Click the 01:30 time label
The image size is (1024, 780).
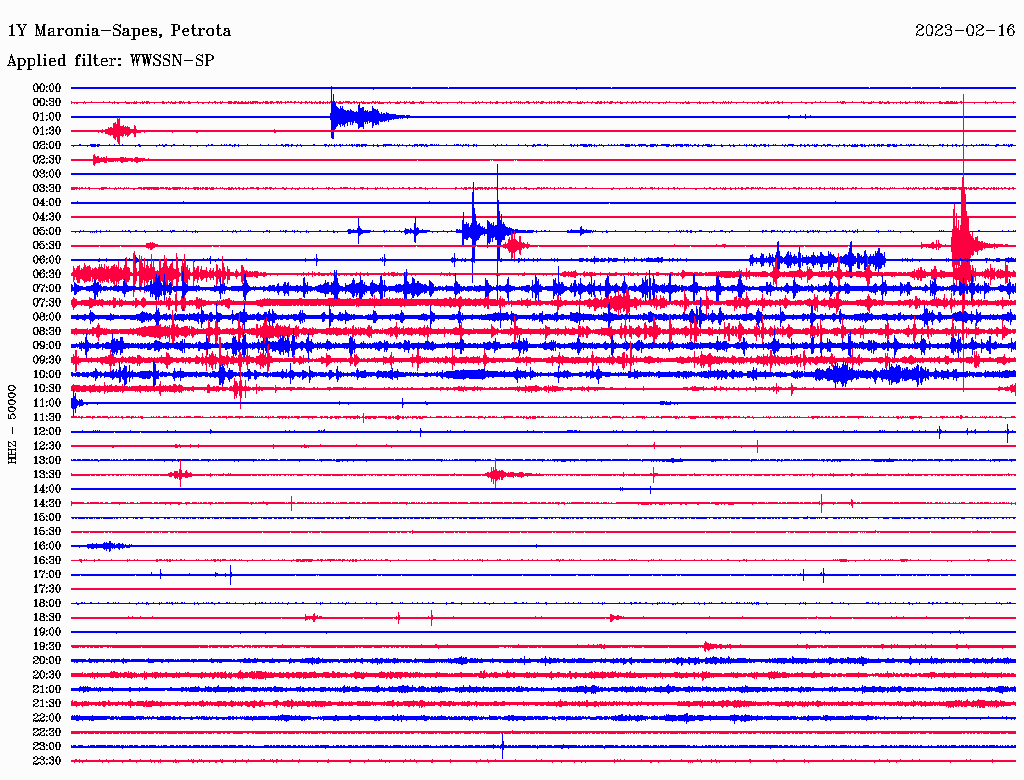[x=47, y=131]
